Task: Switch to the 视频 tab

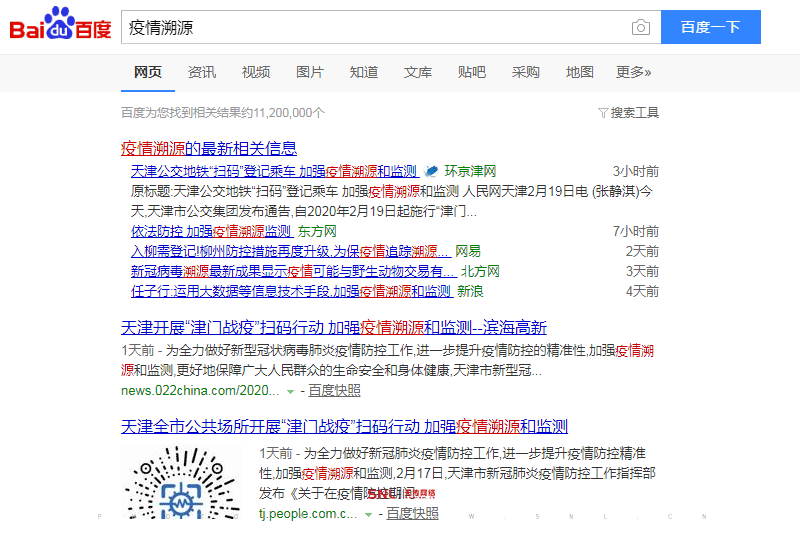Action: point(256,72)
